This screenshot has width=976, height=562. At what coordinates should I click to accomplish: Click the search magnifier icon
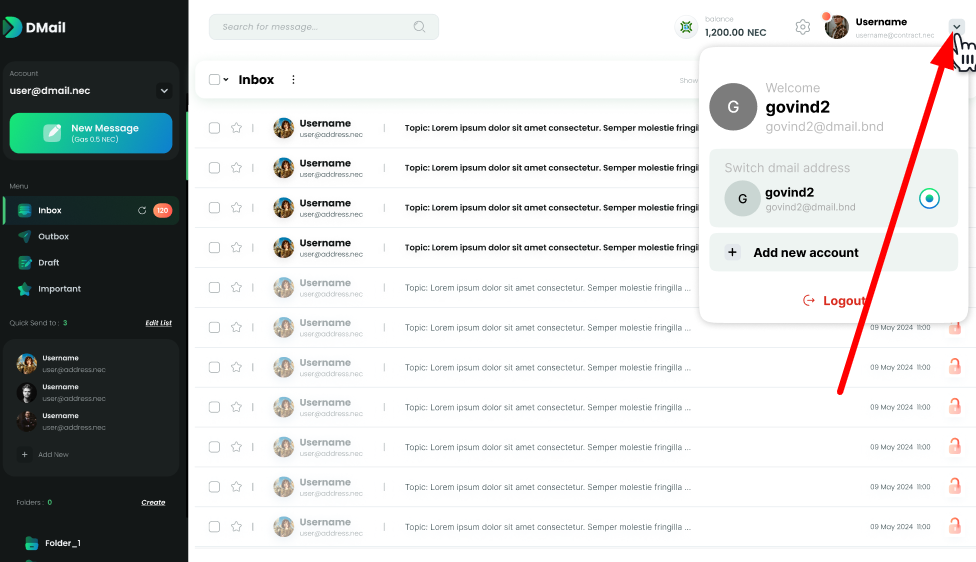pos(420,27)
